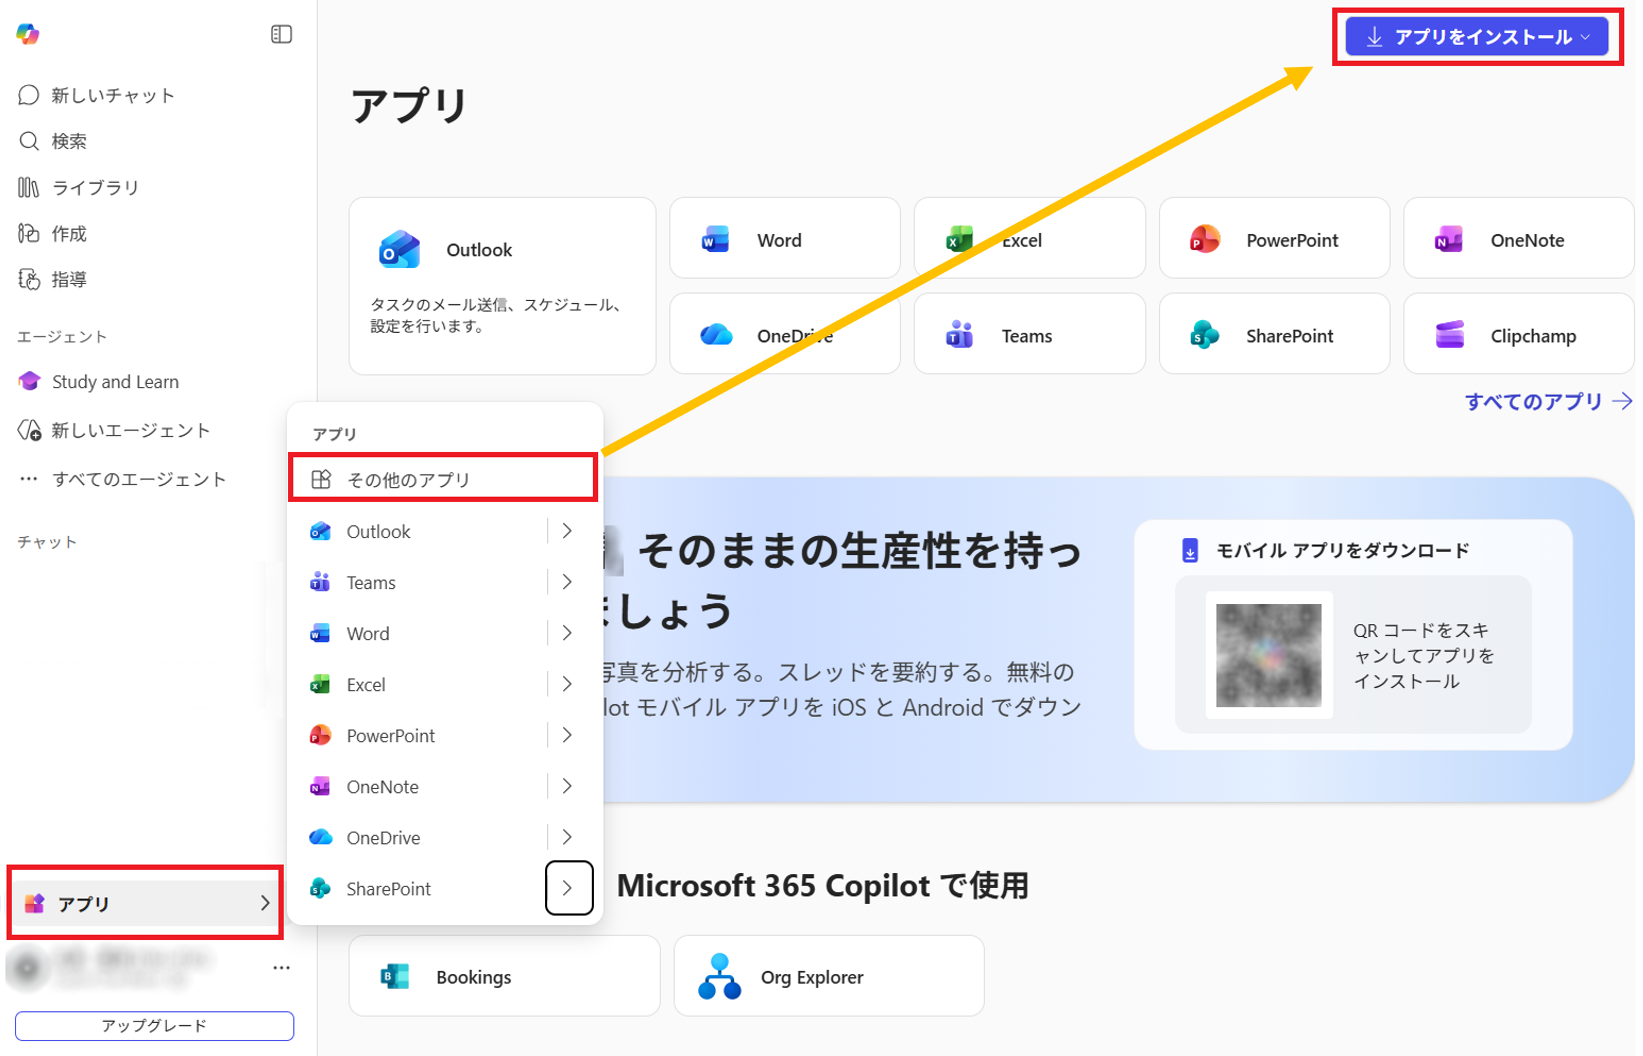Image resolution: width=1643 pixels, height=1056 pixels.
Task: Click the OneDrive cloud icon in the tile
Action: (x=716, y=335)
